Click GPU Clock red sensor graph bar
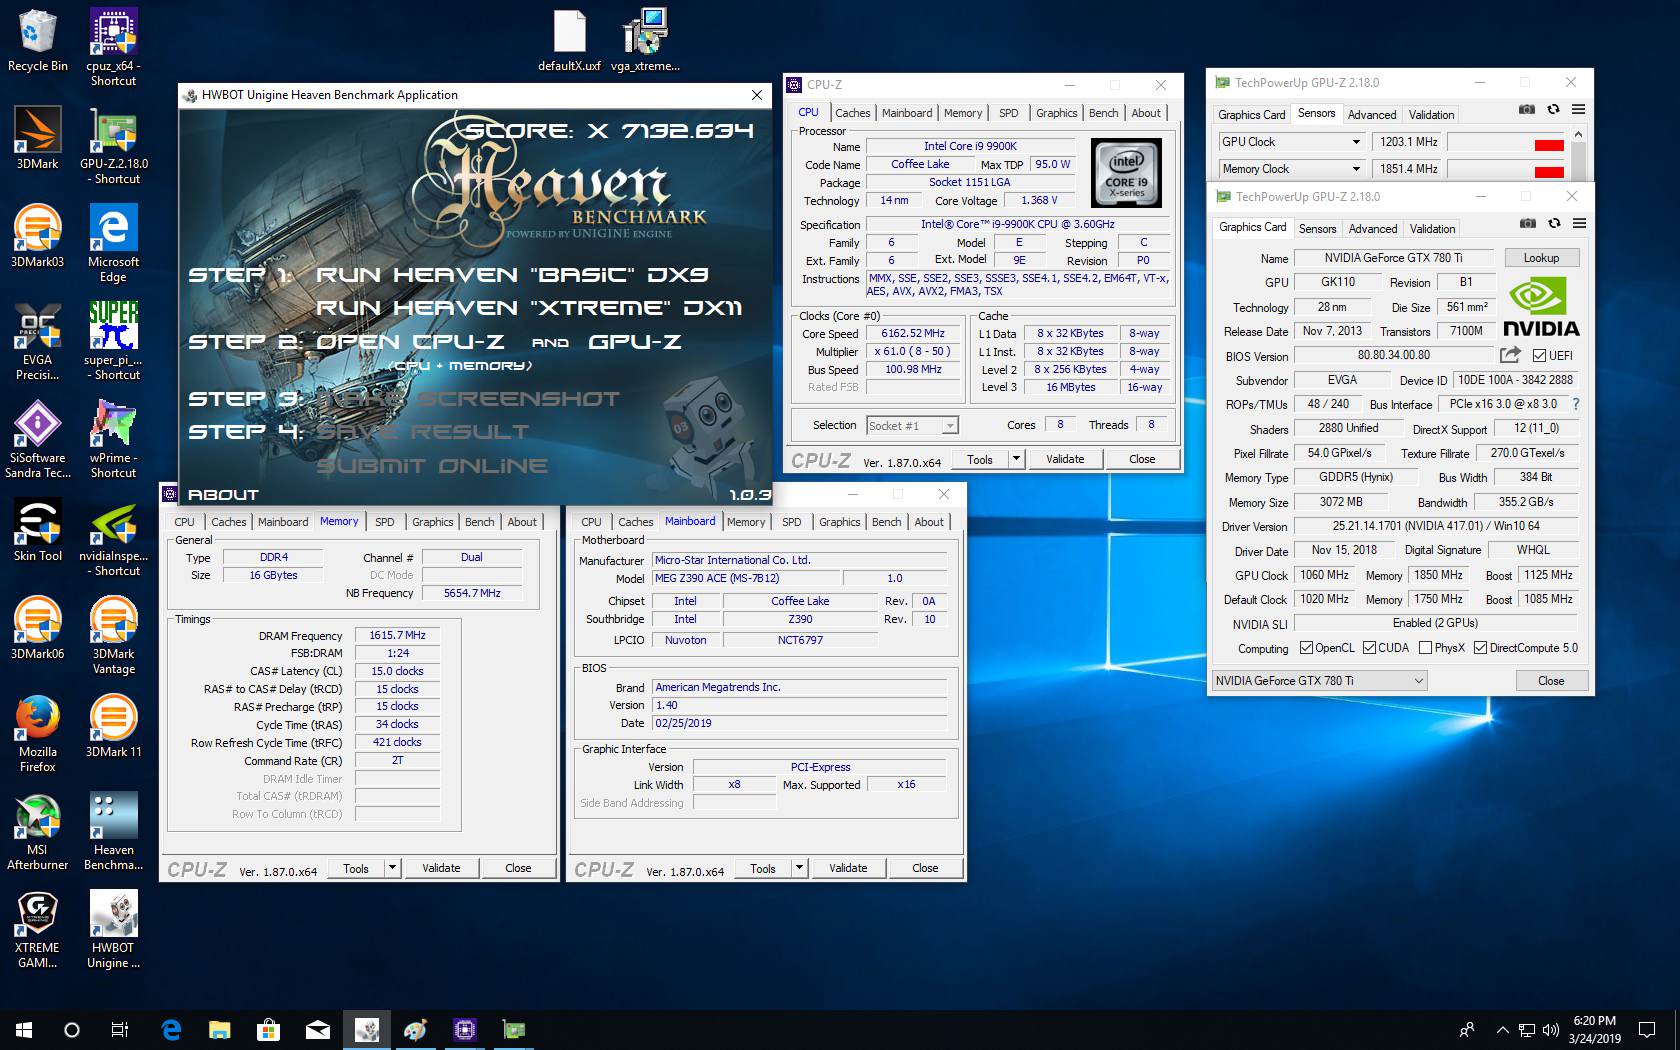This screenshot has height=1050, width=1680. pyautogui.click(x=1549, y=146)
